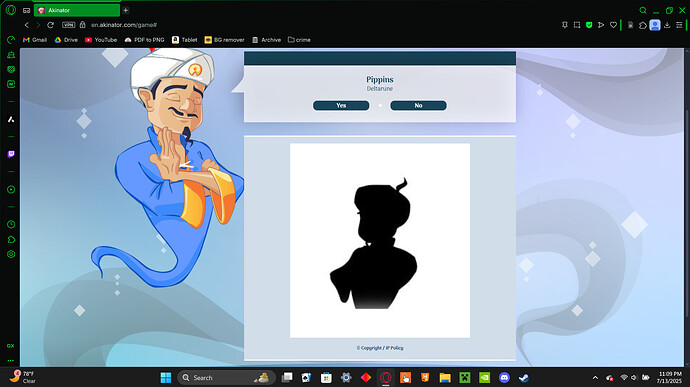
Task: Take a snapshot with the capture icon
Action: pyautogui.click(x=577, y=25)
